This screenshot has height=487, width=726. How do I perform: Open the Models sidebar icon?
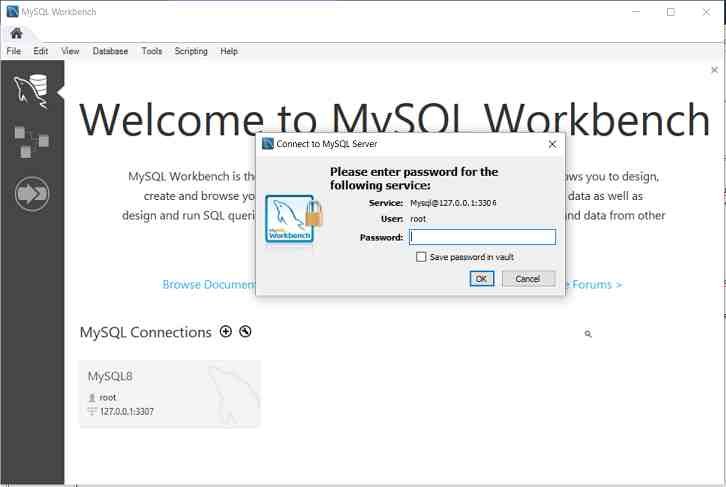[32, 142]
